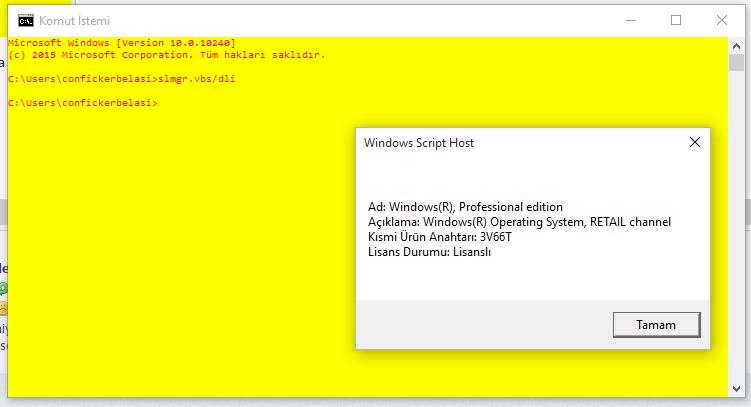This screenshot has width=751, height=407.
Task: Grab the console vertical scrollbar thumb
Action: [x=737, y=64]
